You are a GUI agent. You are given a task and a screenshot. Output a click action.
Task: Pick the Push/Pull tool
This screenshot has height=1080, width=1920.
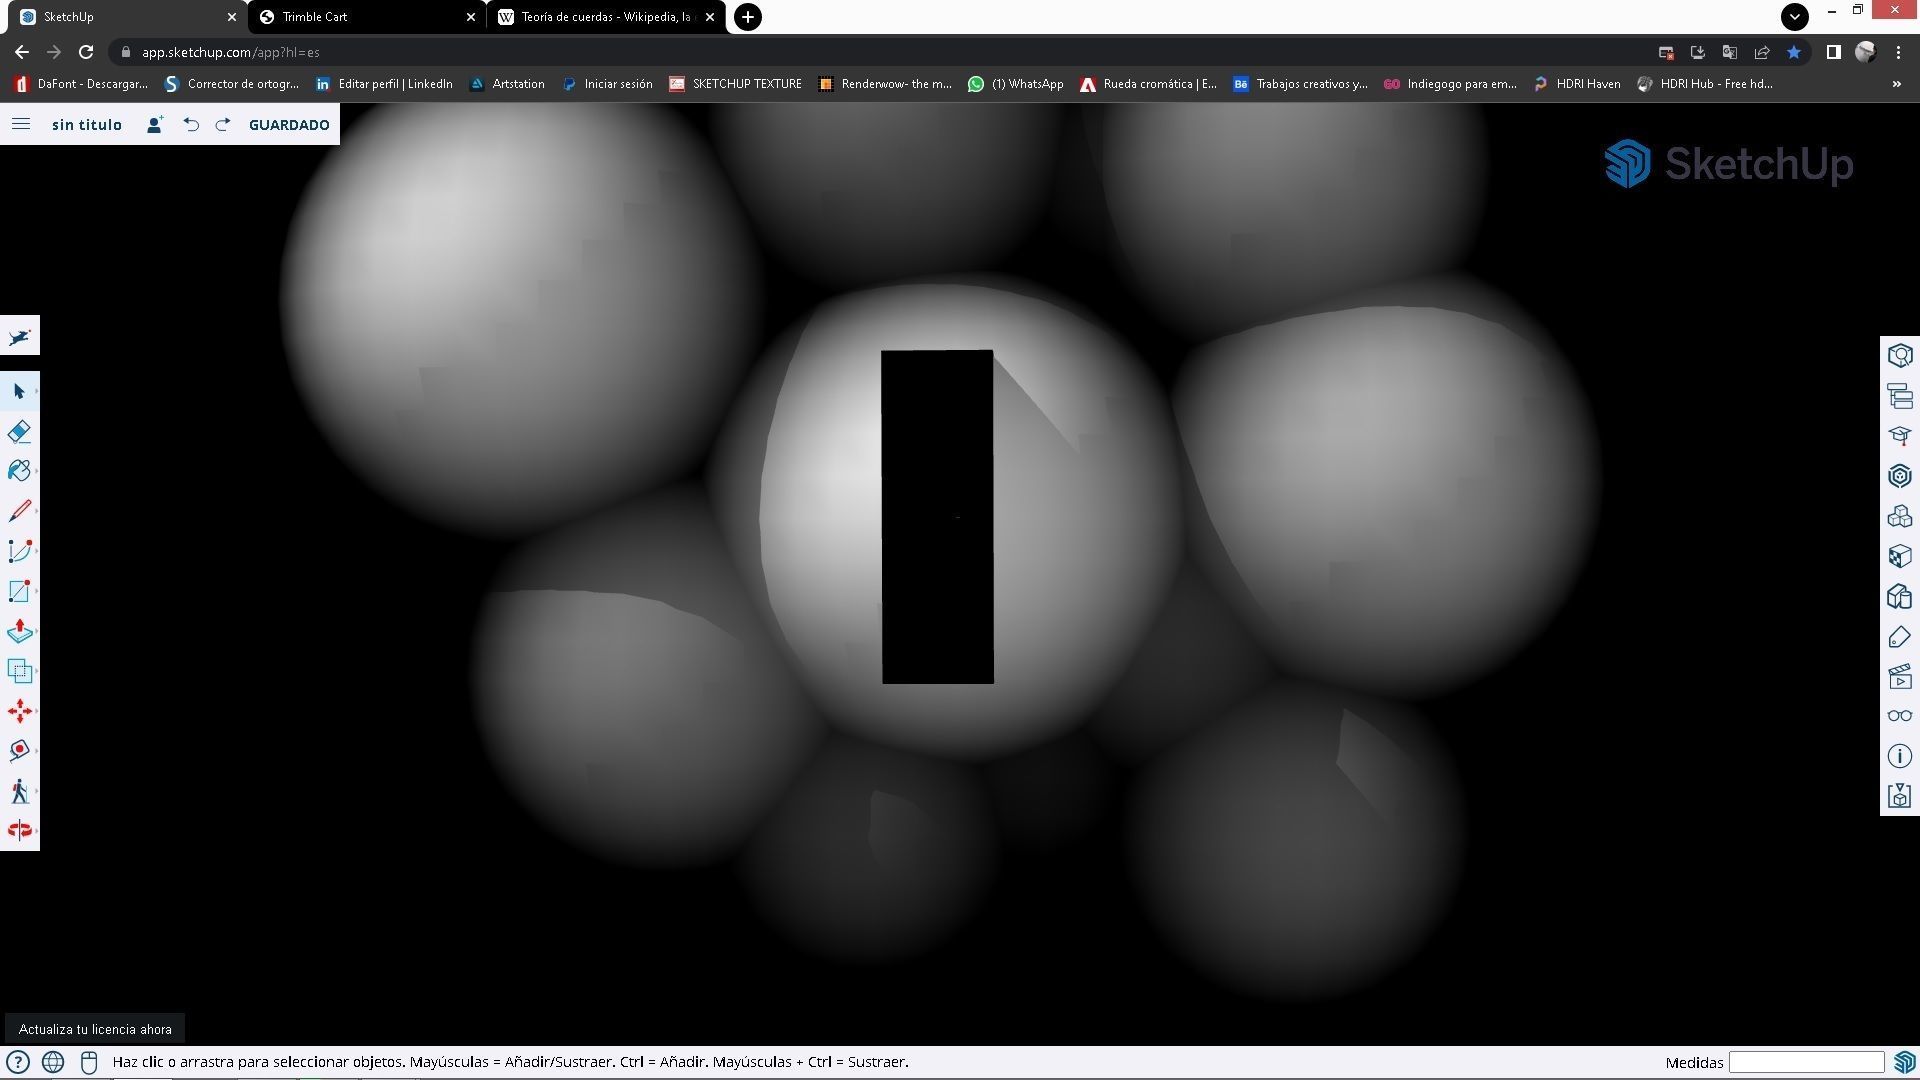pos(19,631)
